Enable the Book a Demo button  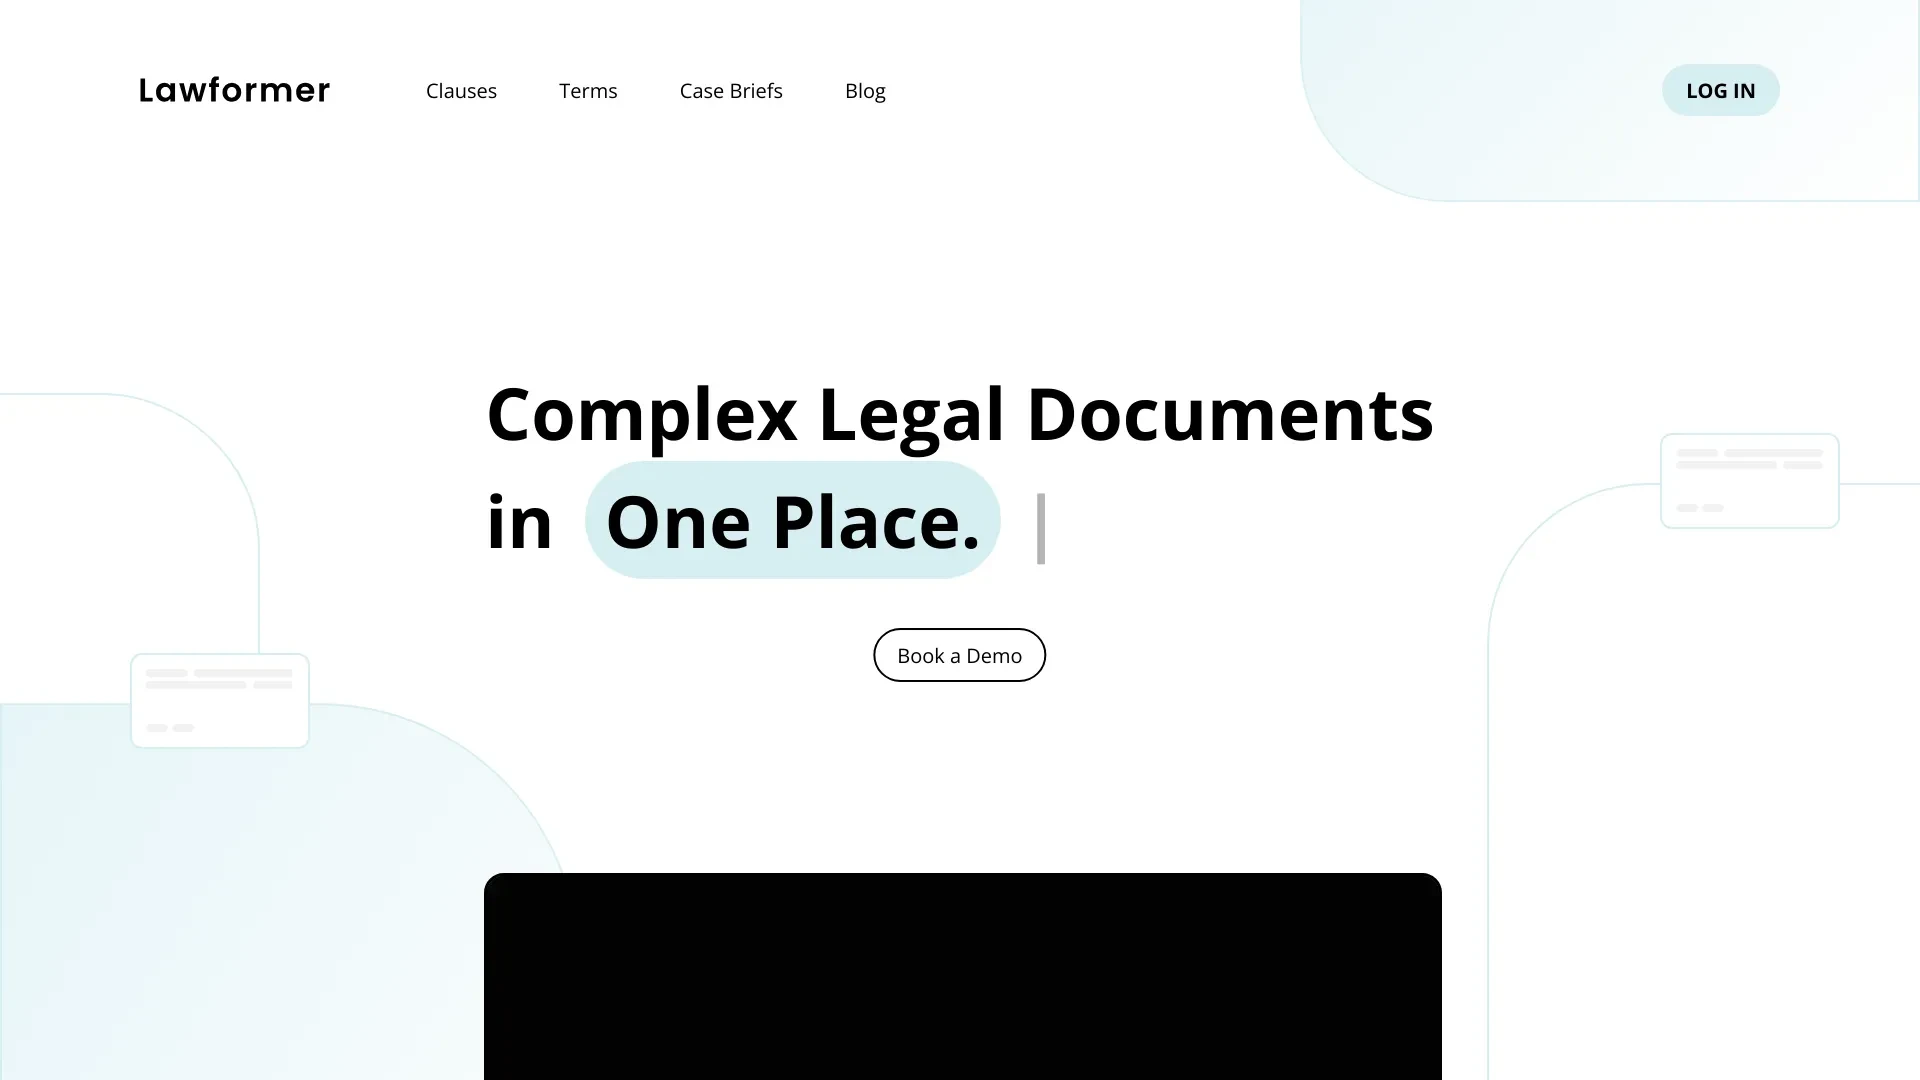click(x=960, y=655)
